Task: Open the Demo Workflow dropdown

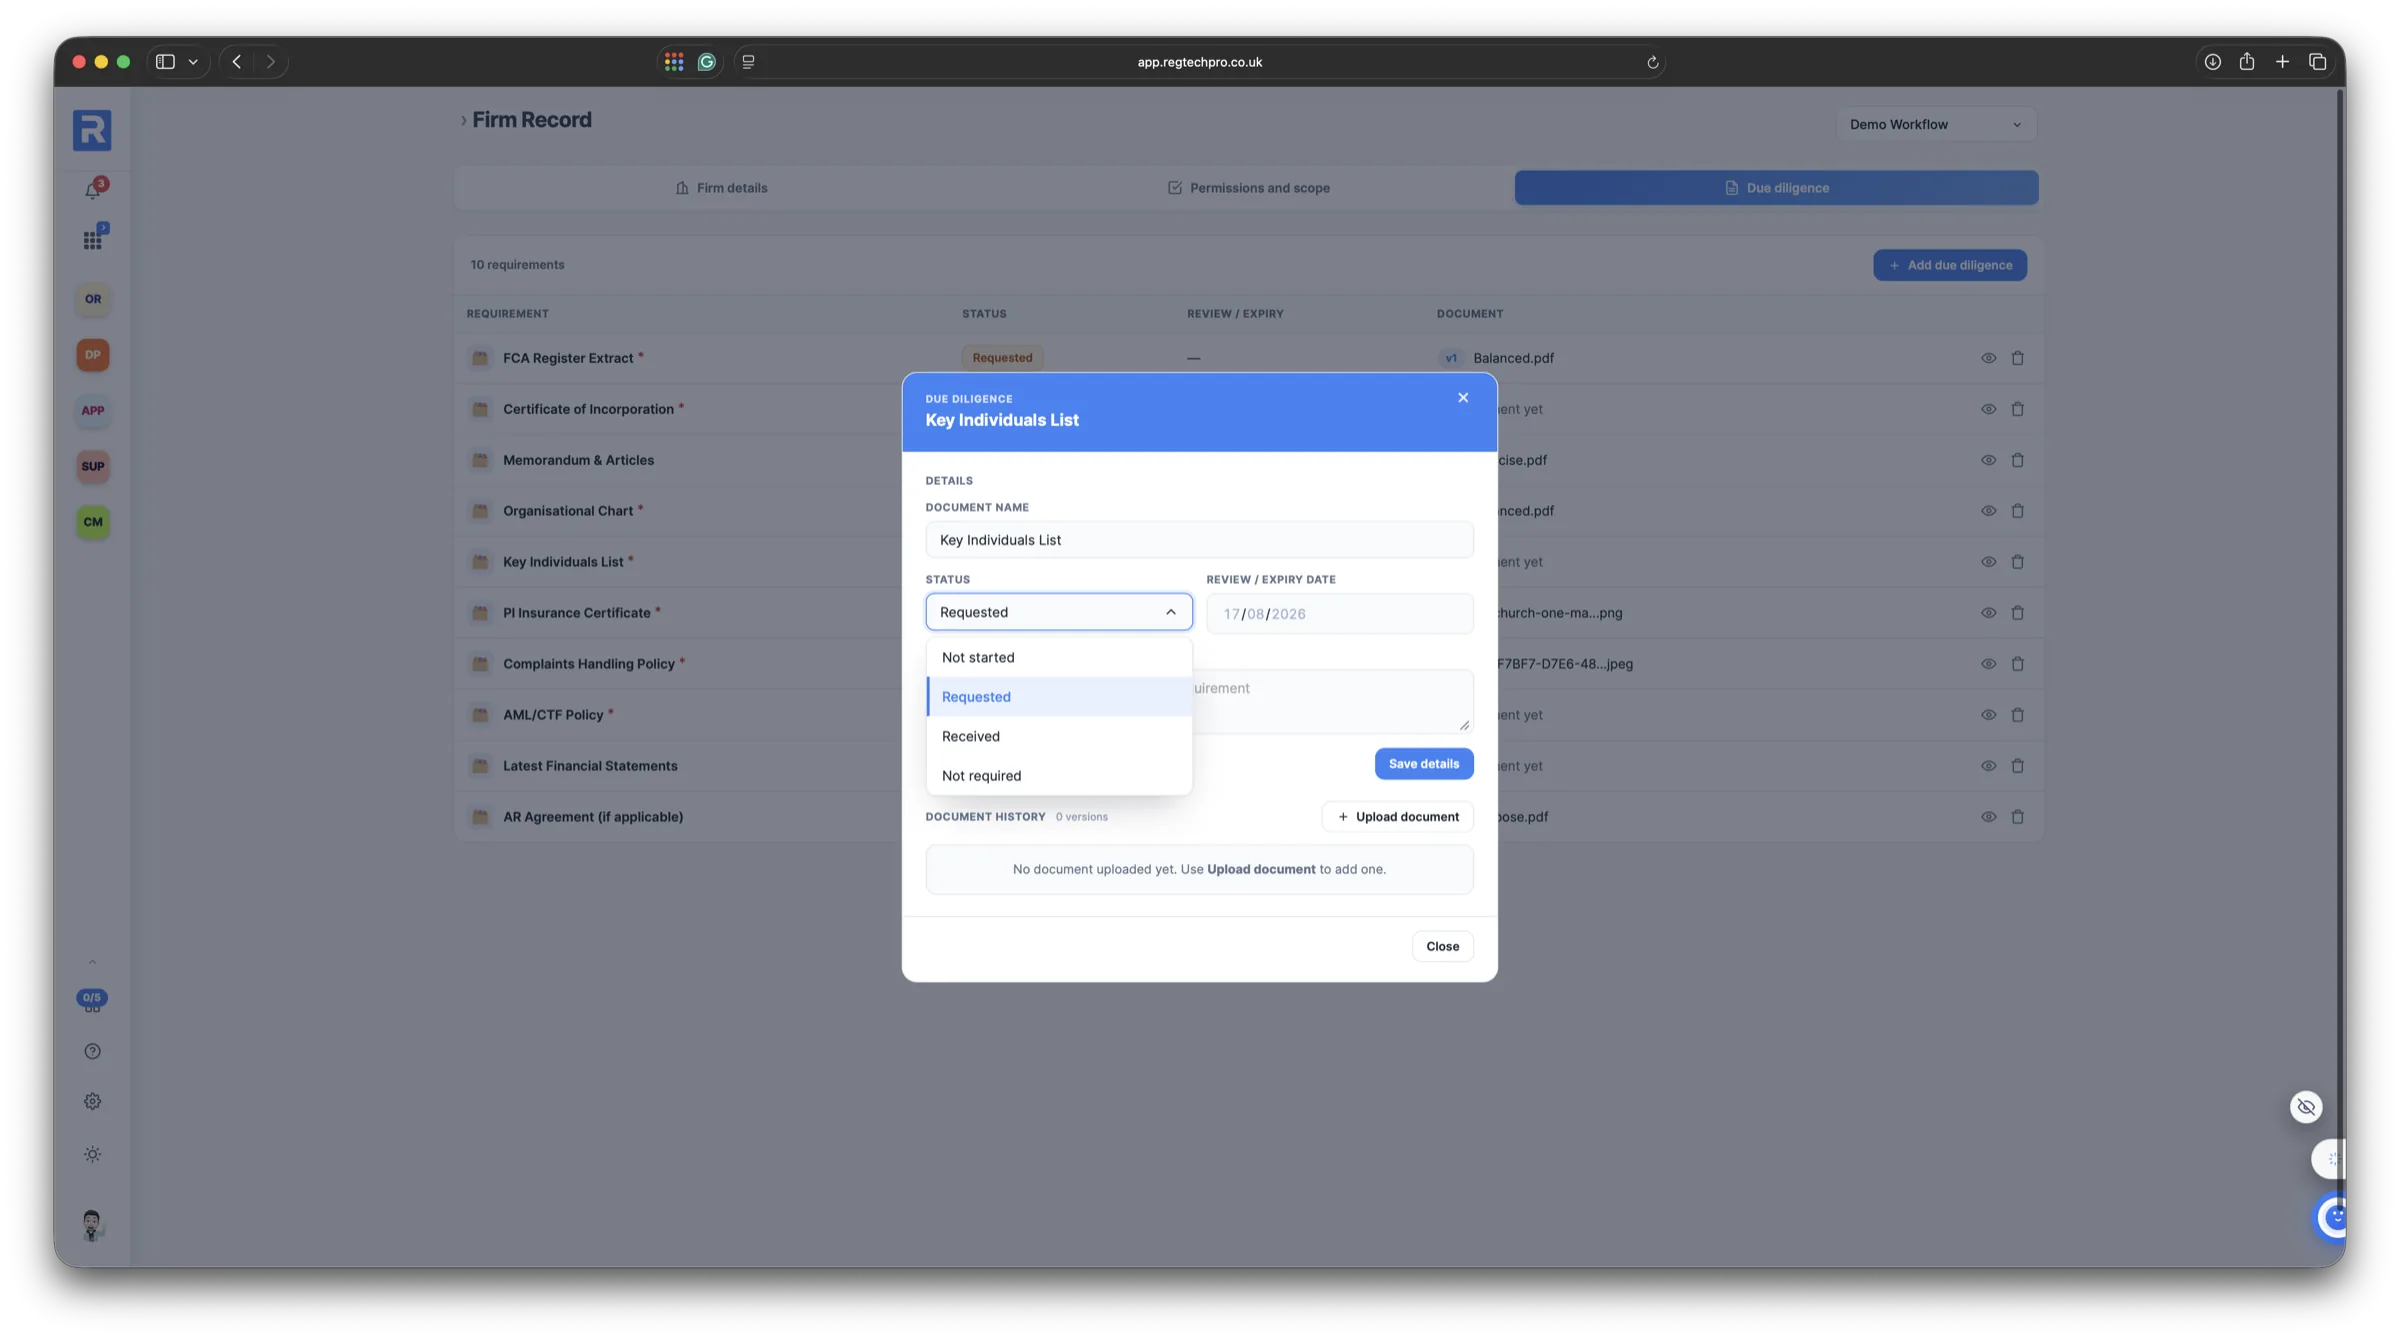Action: (1936, 125)
